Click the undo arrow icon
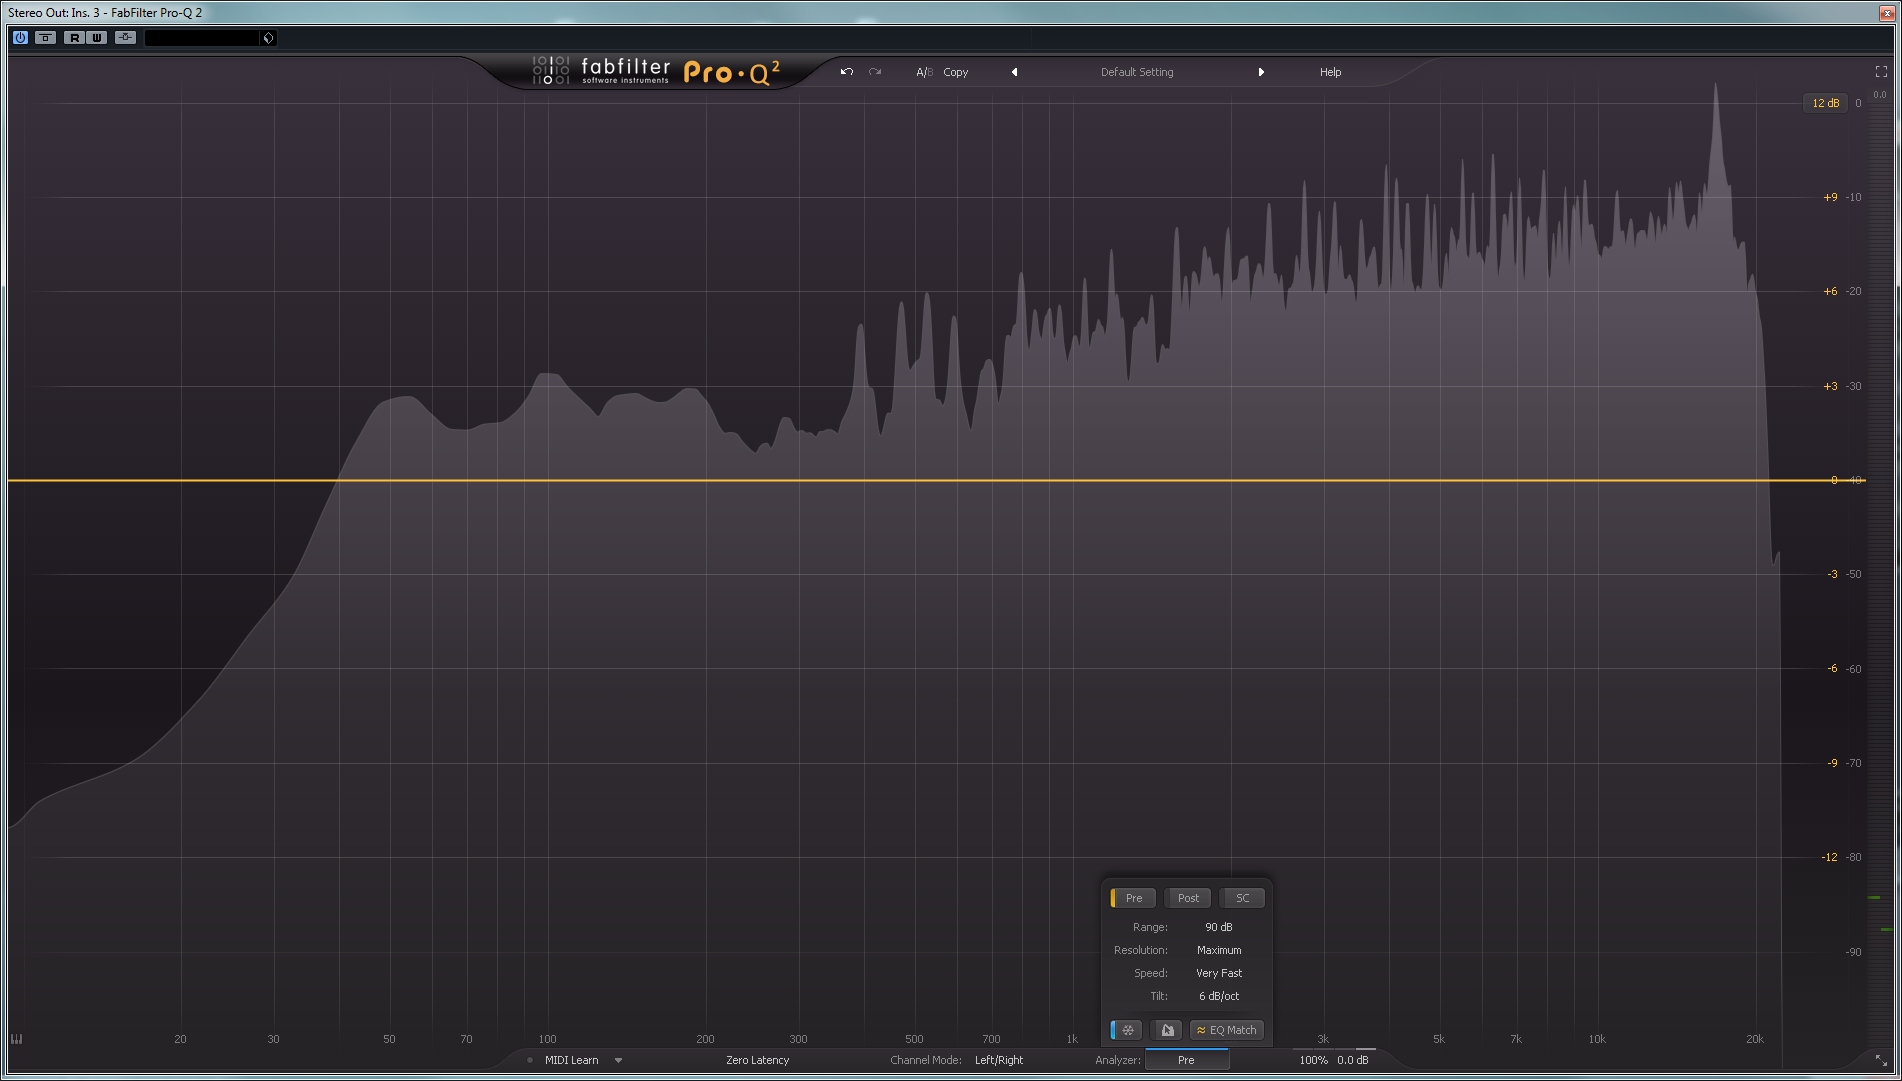Screen dimensions: 1902x1081 tap(847, 72)
